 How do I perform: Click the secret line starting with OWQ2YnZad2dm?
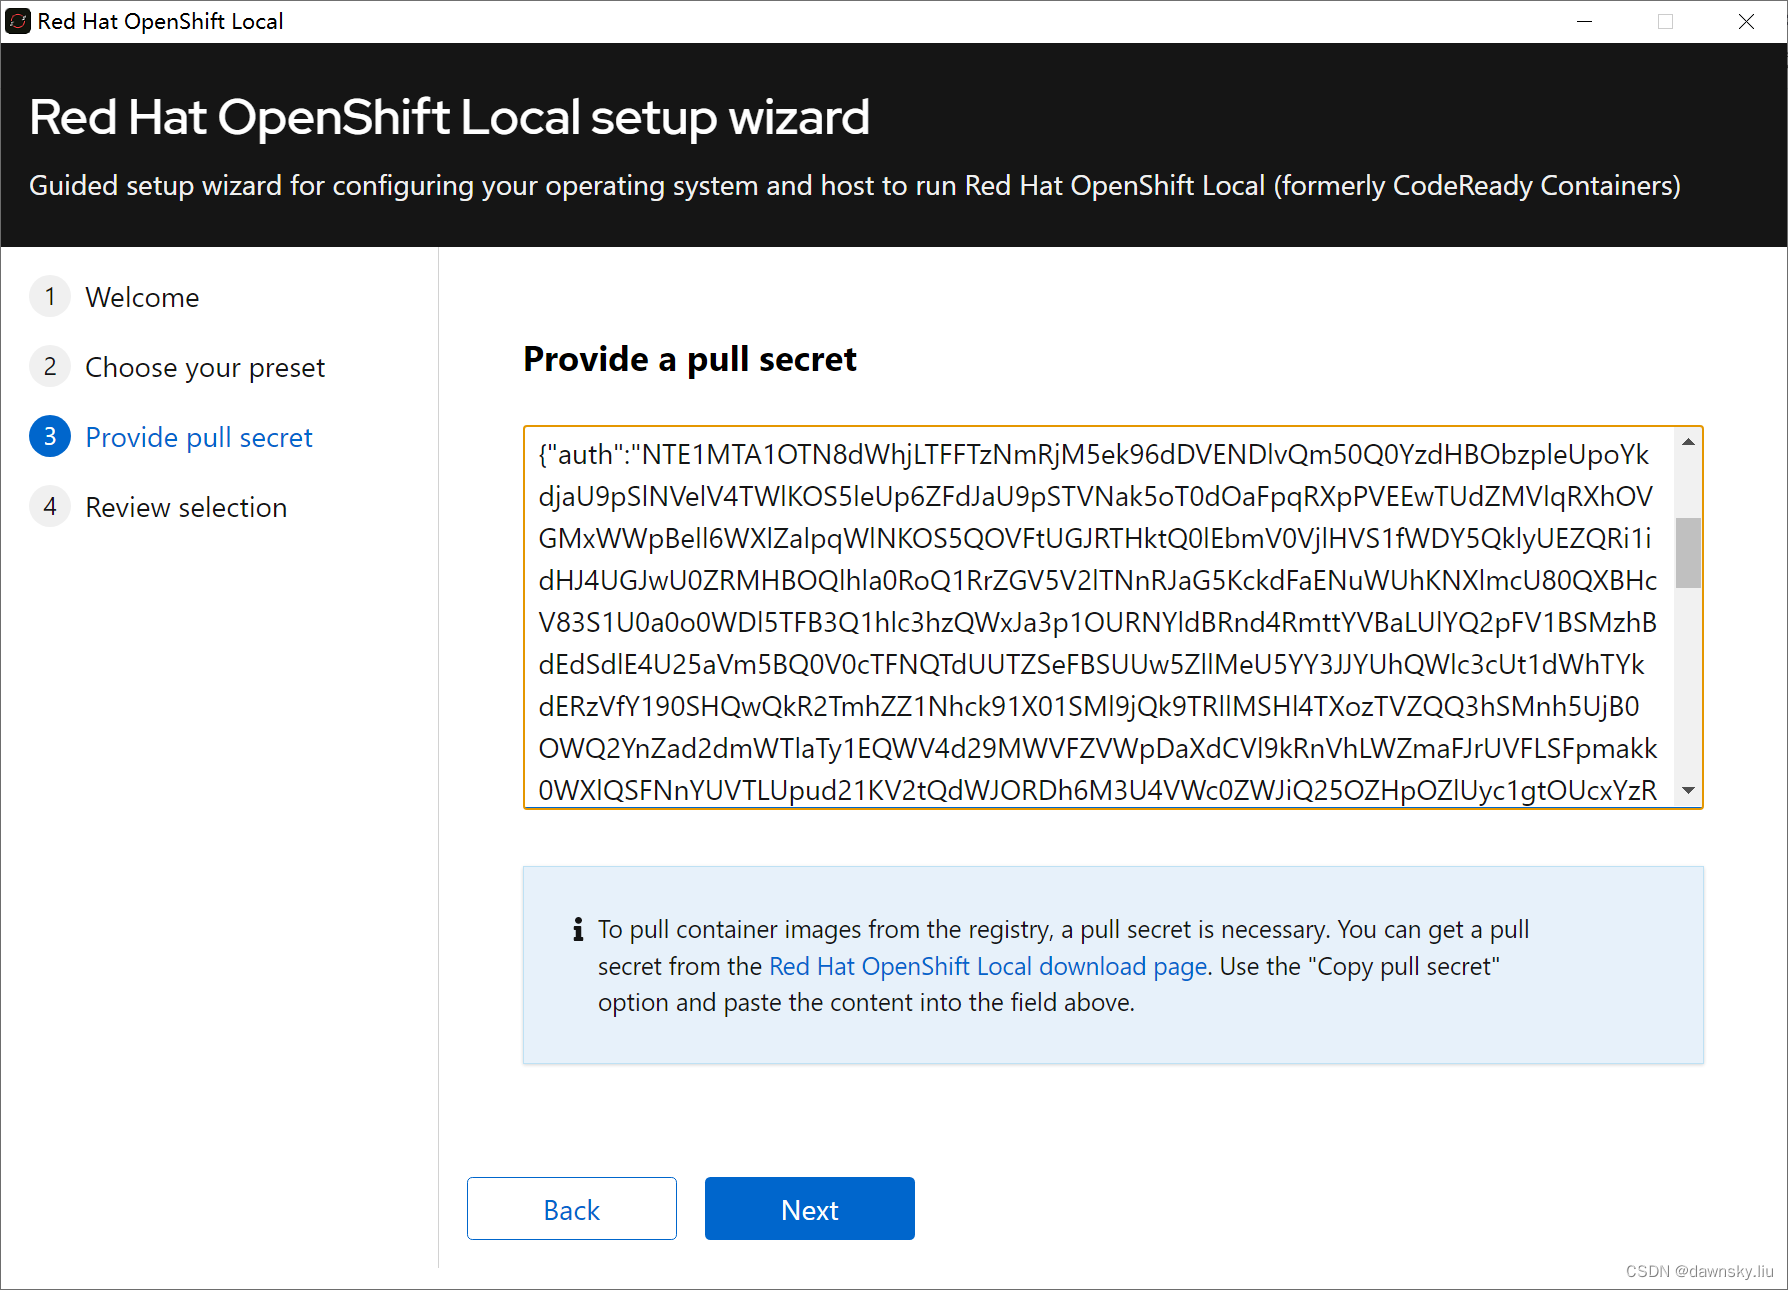click(x=1097, y=749)
